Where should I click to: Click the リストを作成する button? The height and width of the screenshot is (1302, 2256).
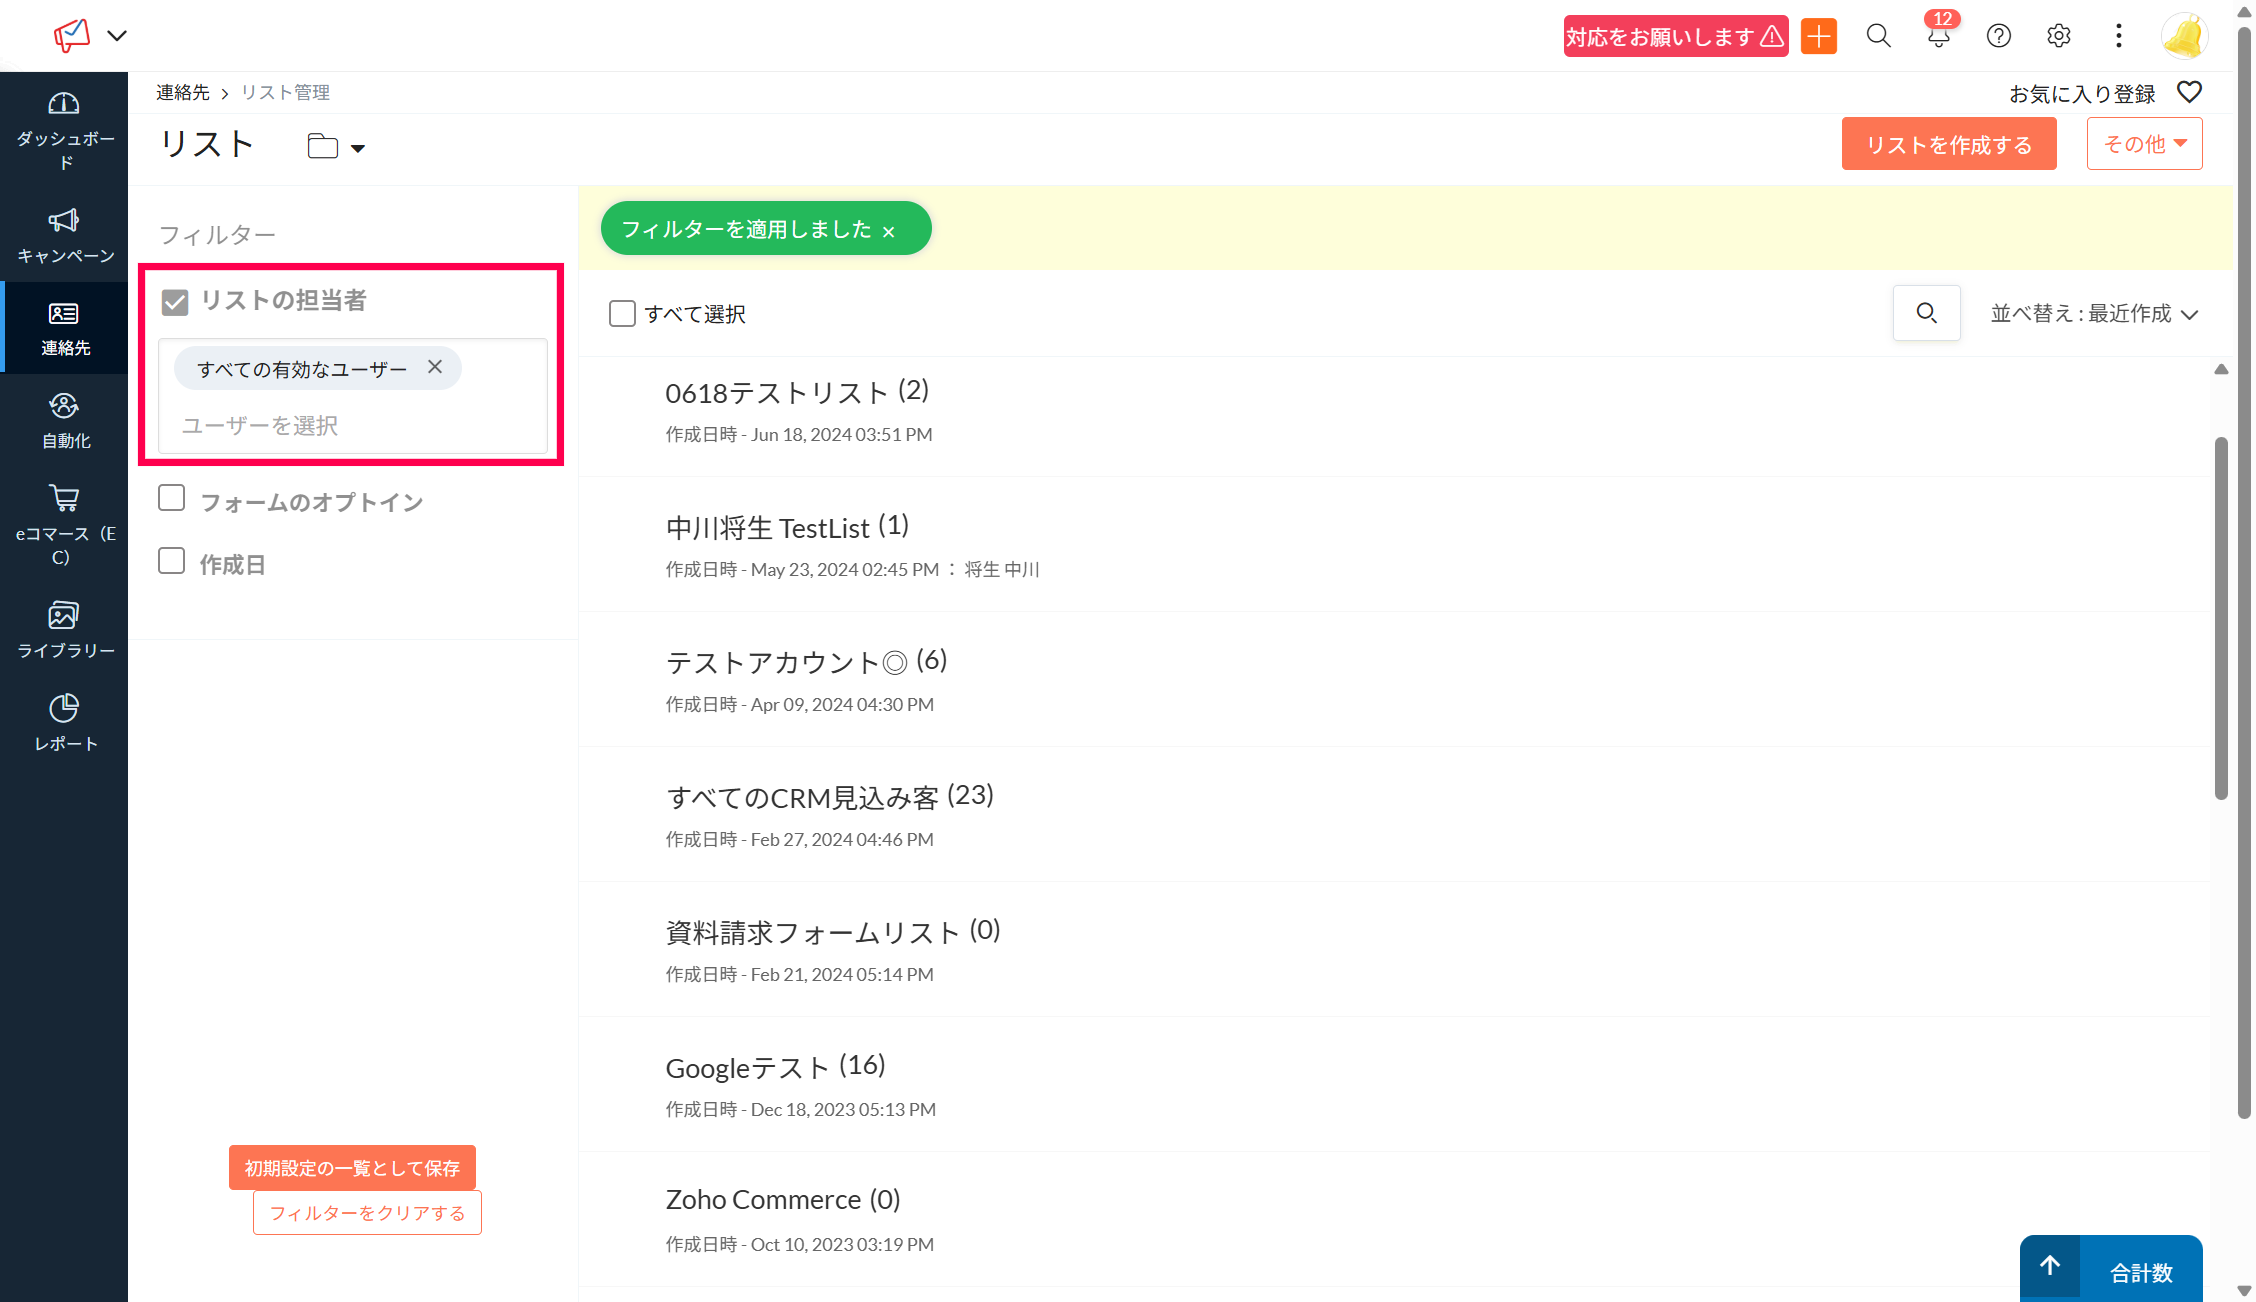click(x=1948, y=144)
